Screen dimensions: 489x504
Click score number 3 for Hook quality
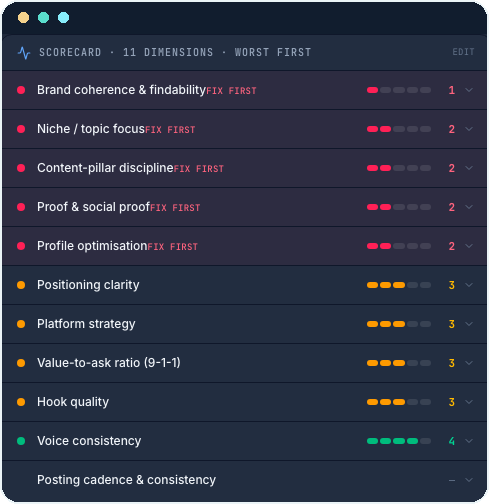coord(452,402)
